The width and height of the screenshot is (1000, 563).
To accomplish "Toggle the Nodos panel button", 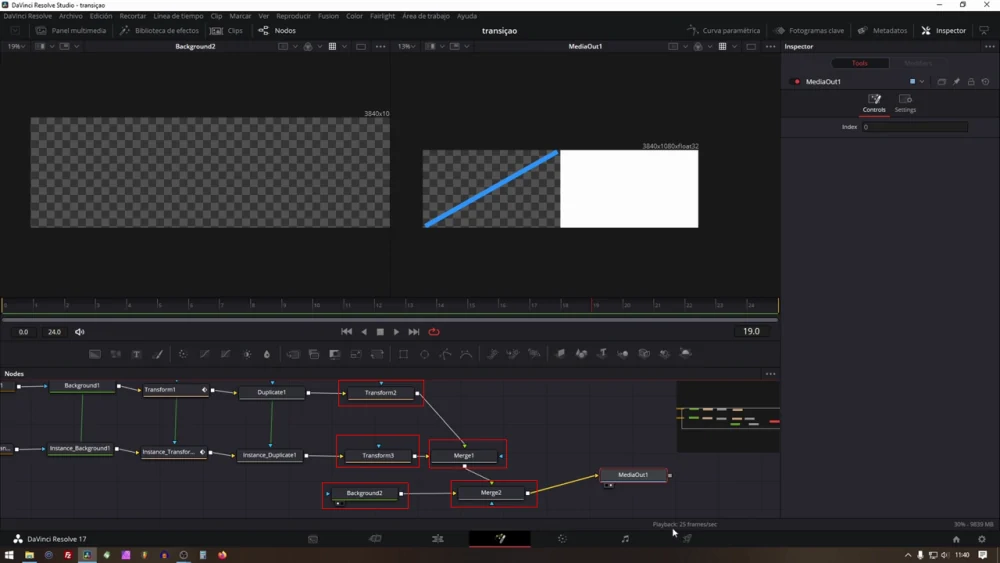I will [x=277, y=31].
